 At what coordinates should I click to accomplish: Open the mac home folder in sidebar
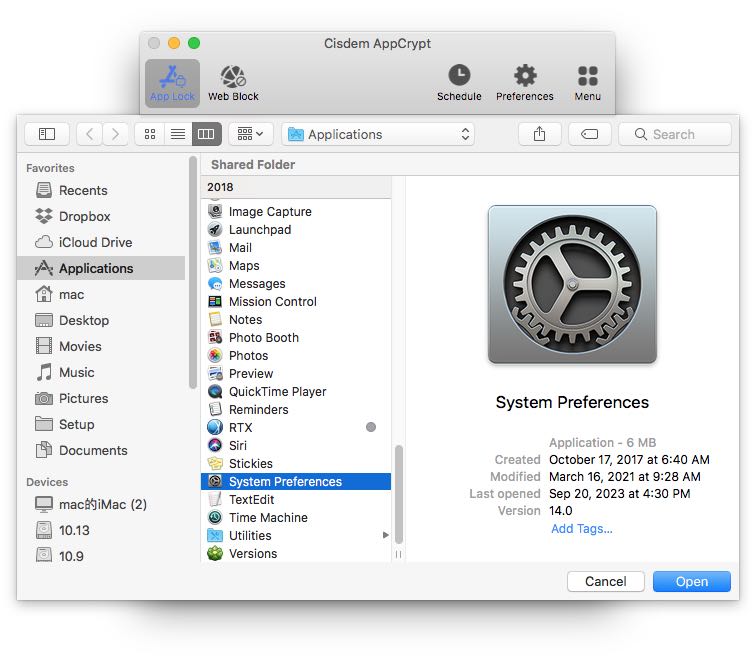tap(101, 294)
